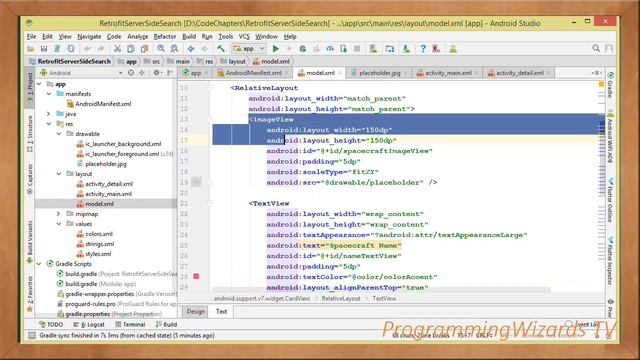Open the Logcat tool window
Screen dimensions: 640x360
tap(89, 324)
